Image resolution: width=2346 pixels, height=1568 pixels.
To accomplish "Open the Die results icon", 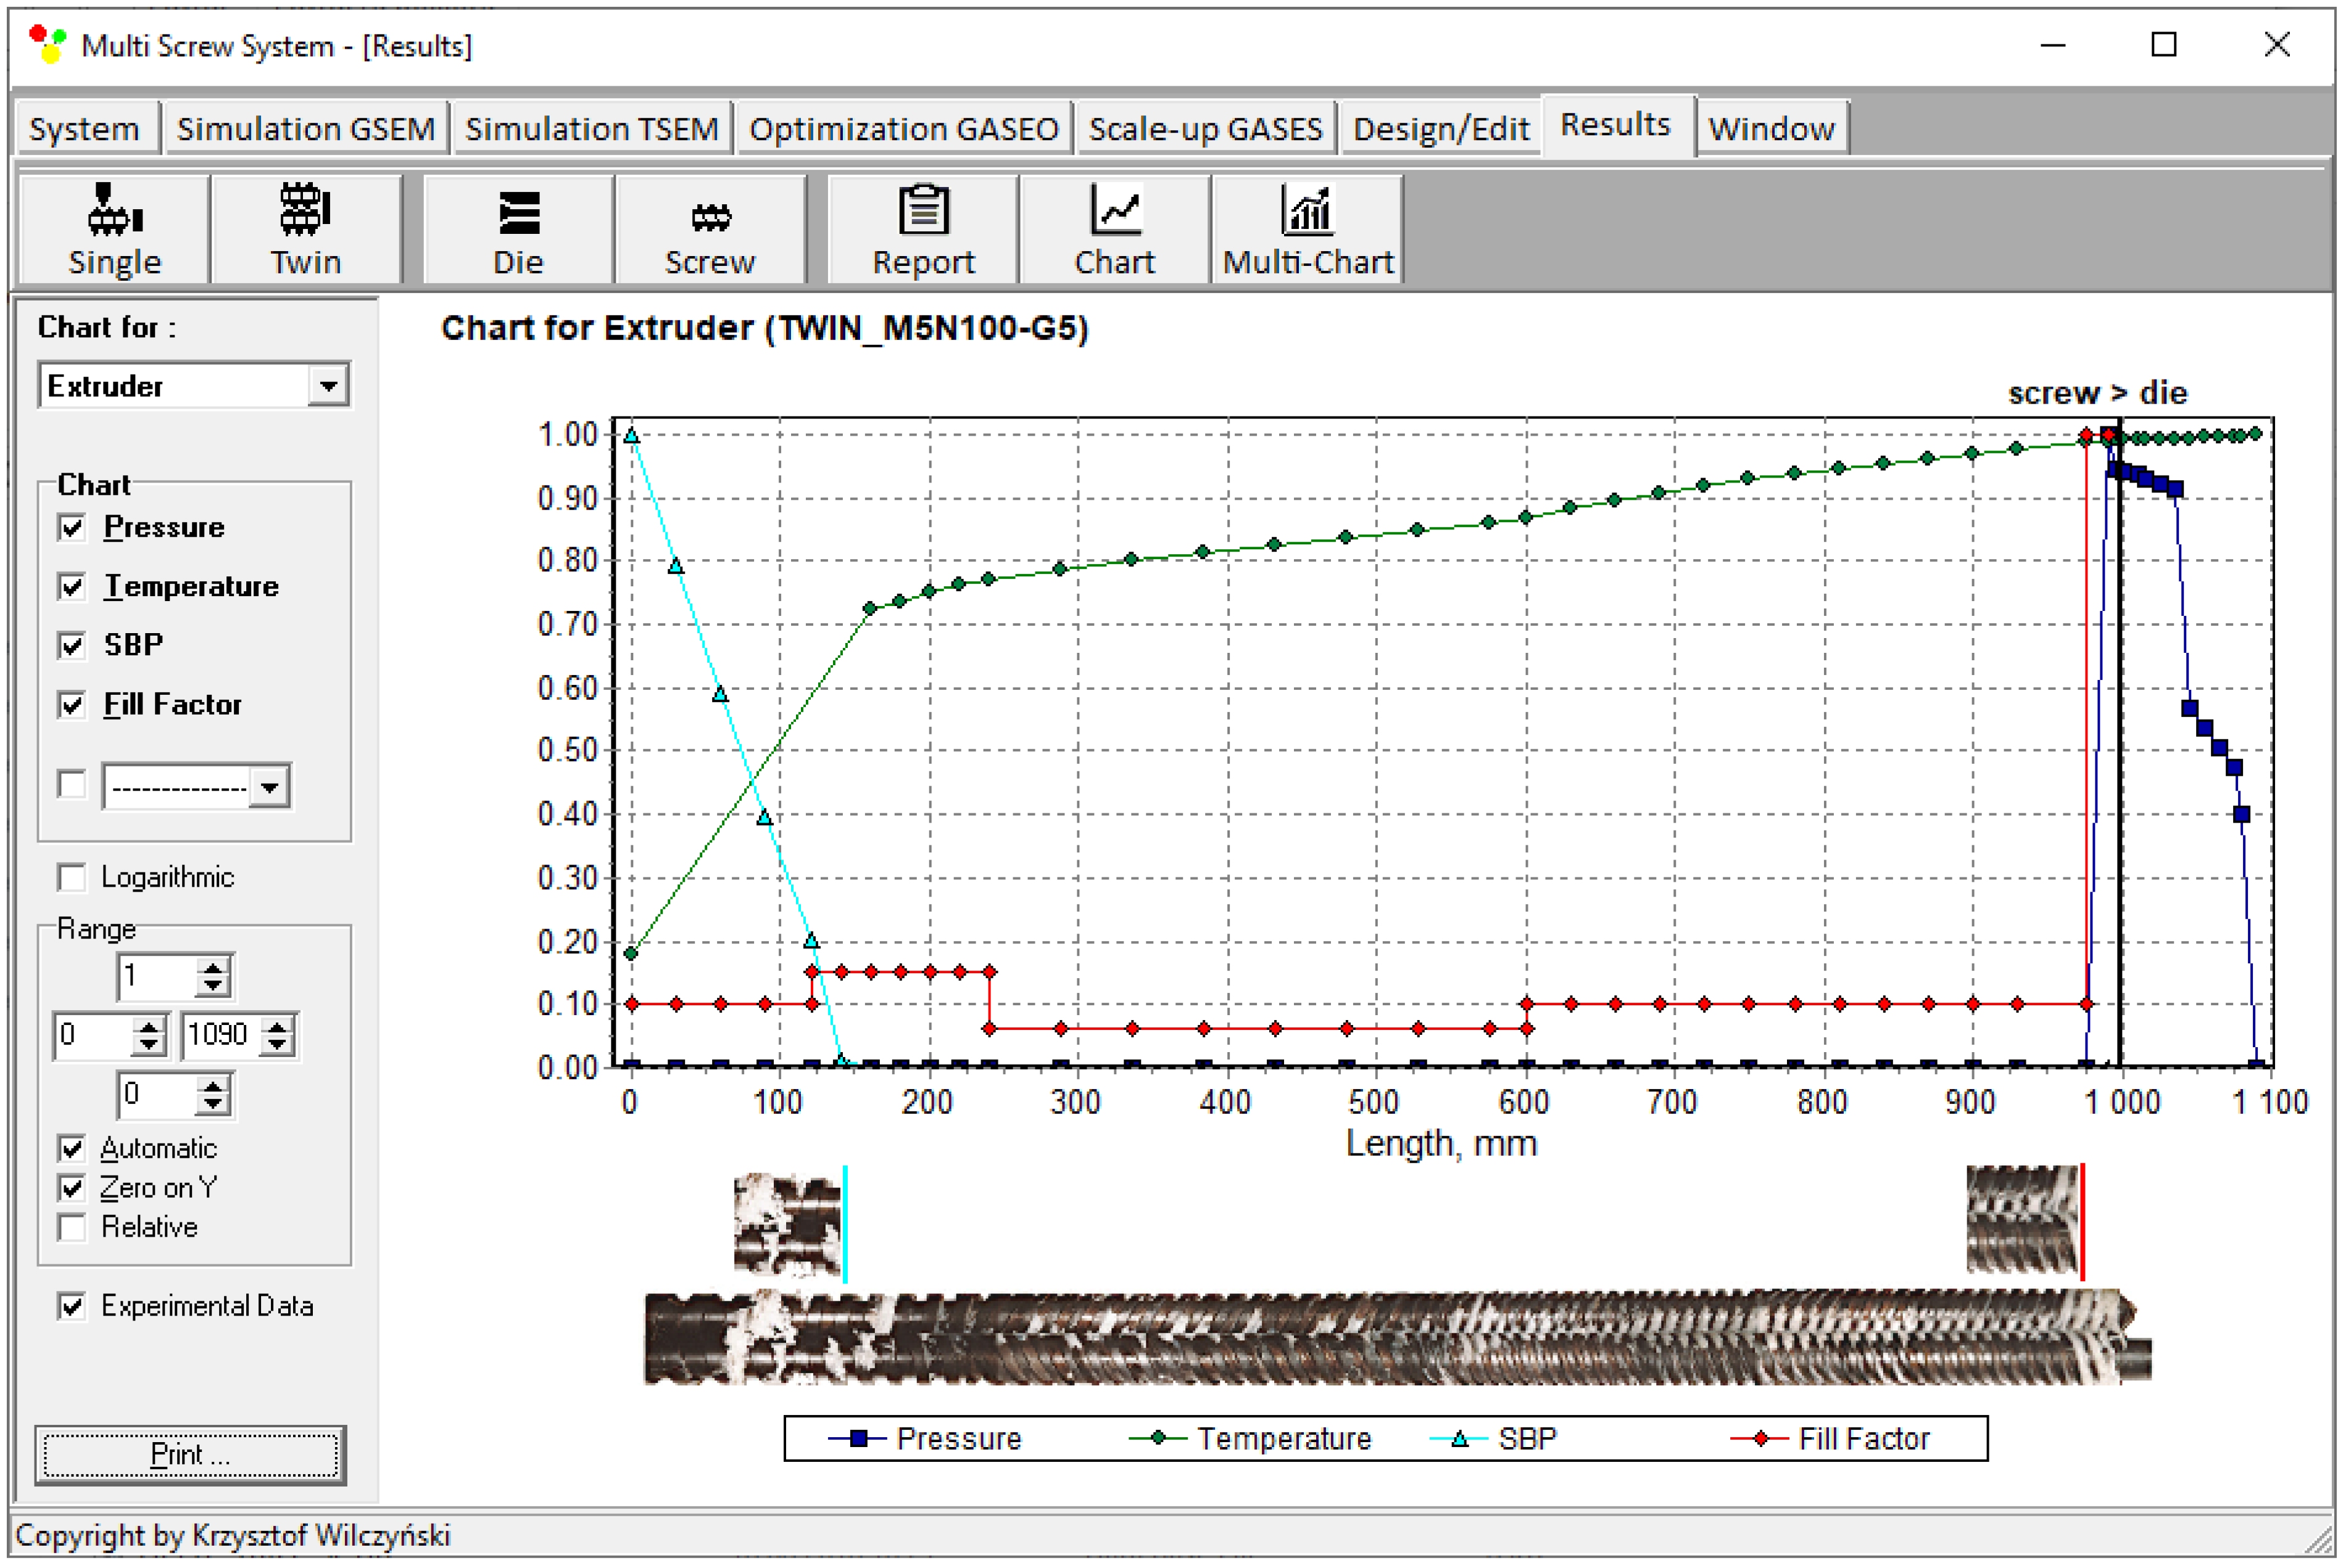I will 518,229.
